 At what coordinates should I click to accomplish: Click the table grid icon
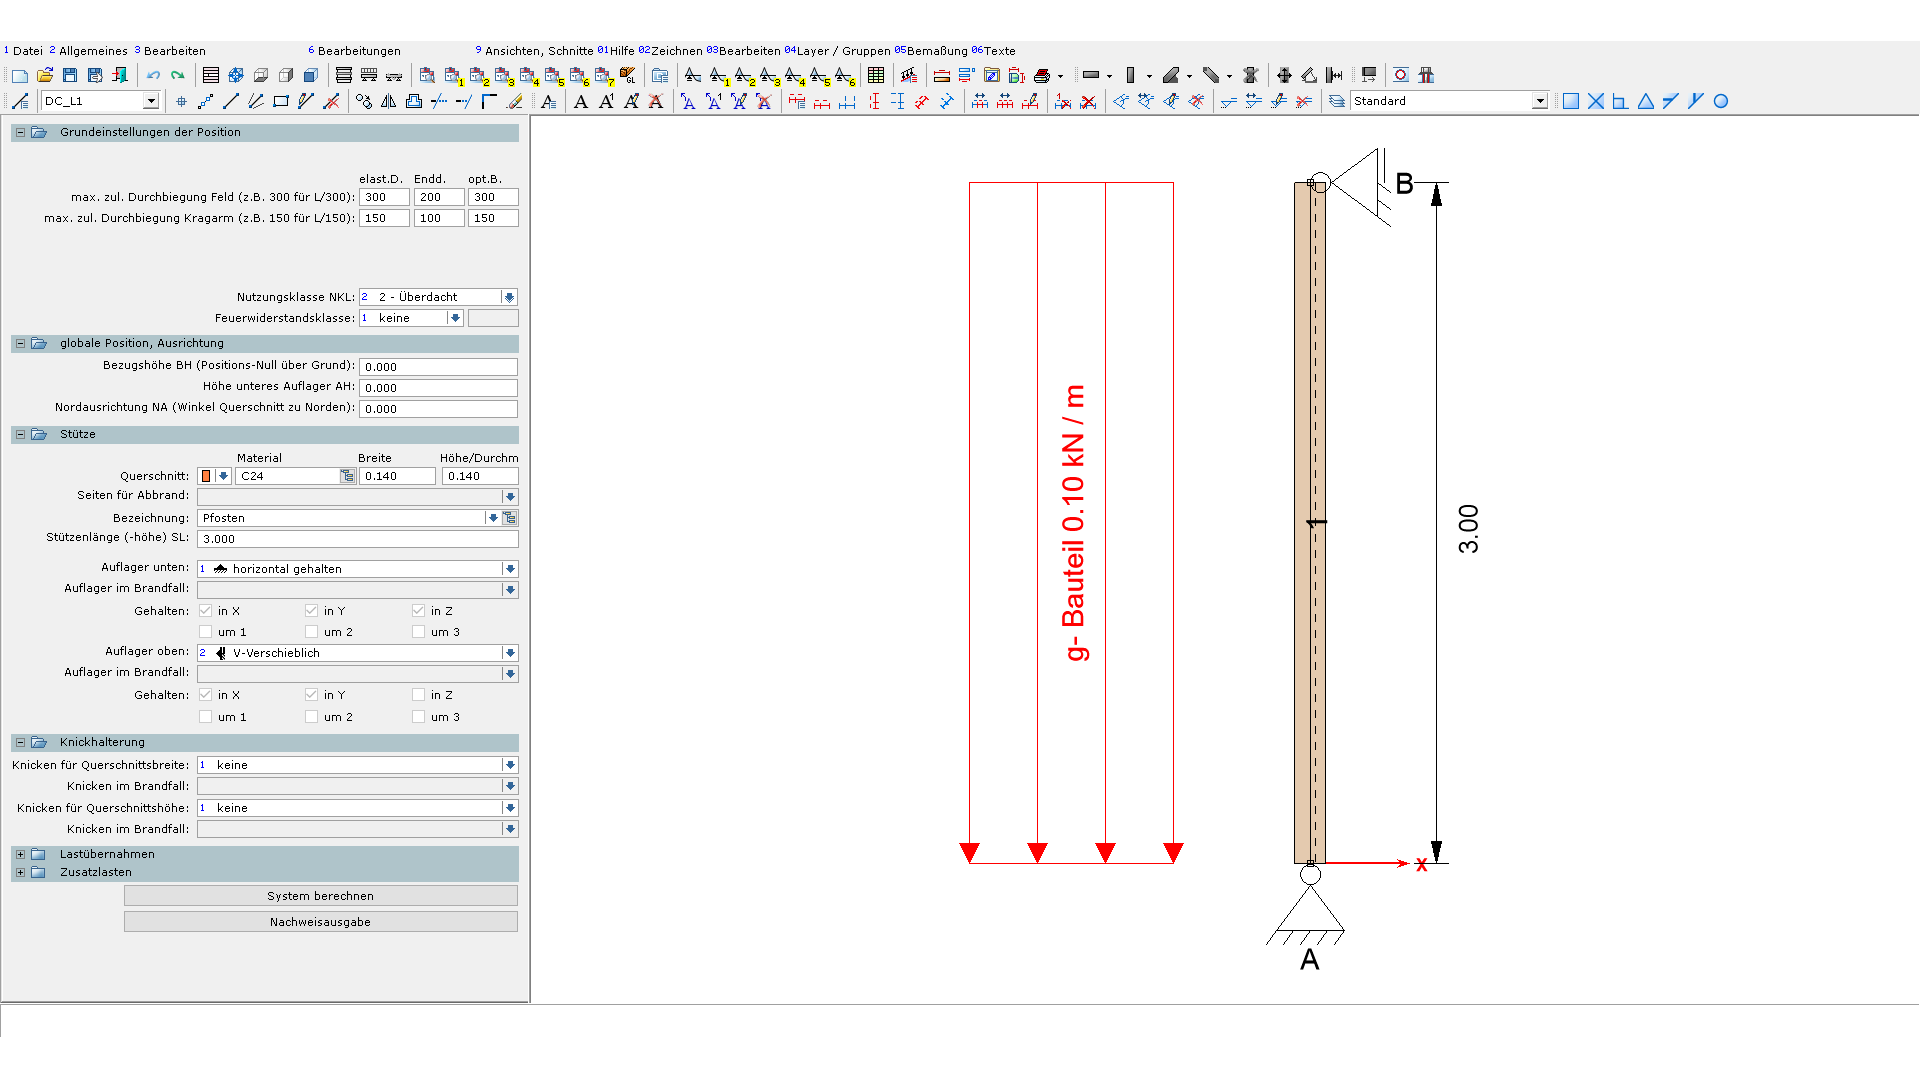tap(876, 75)
